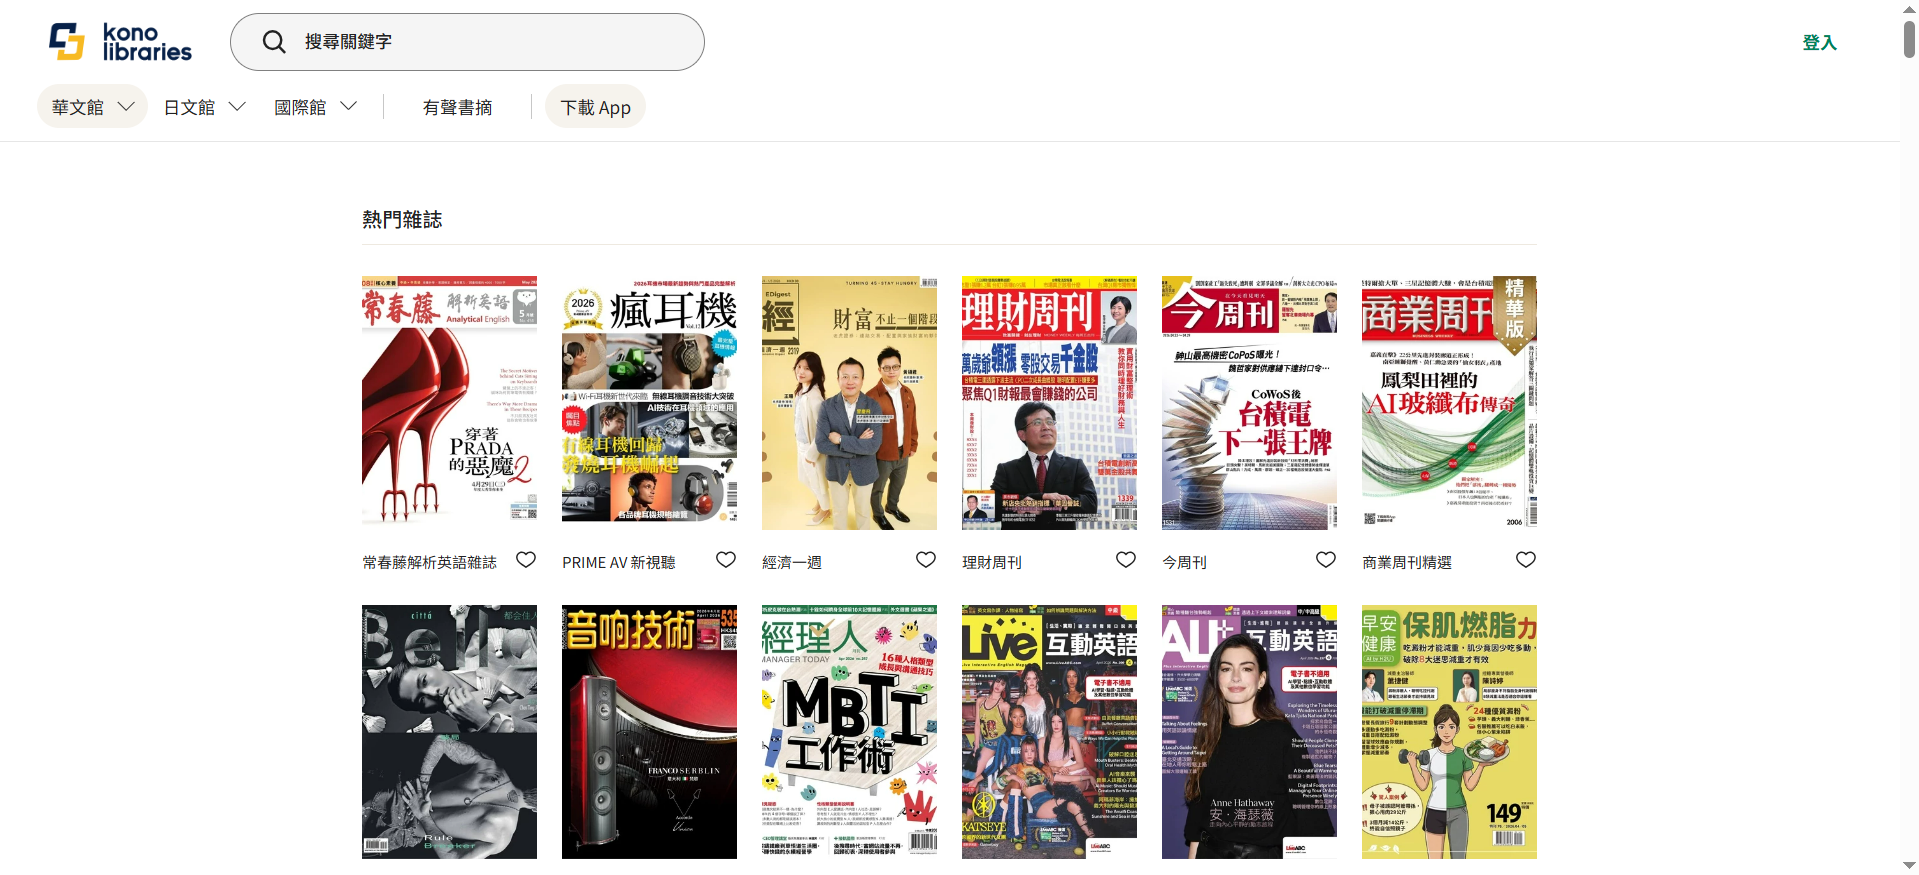Click the scrollbar down arrow

click(x=1909, y=866)
